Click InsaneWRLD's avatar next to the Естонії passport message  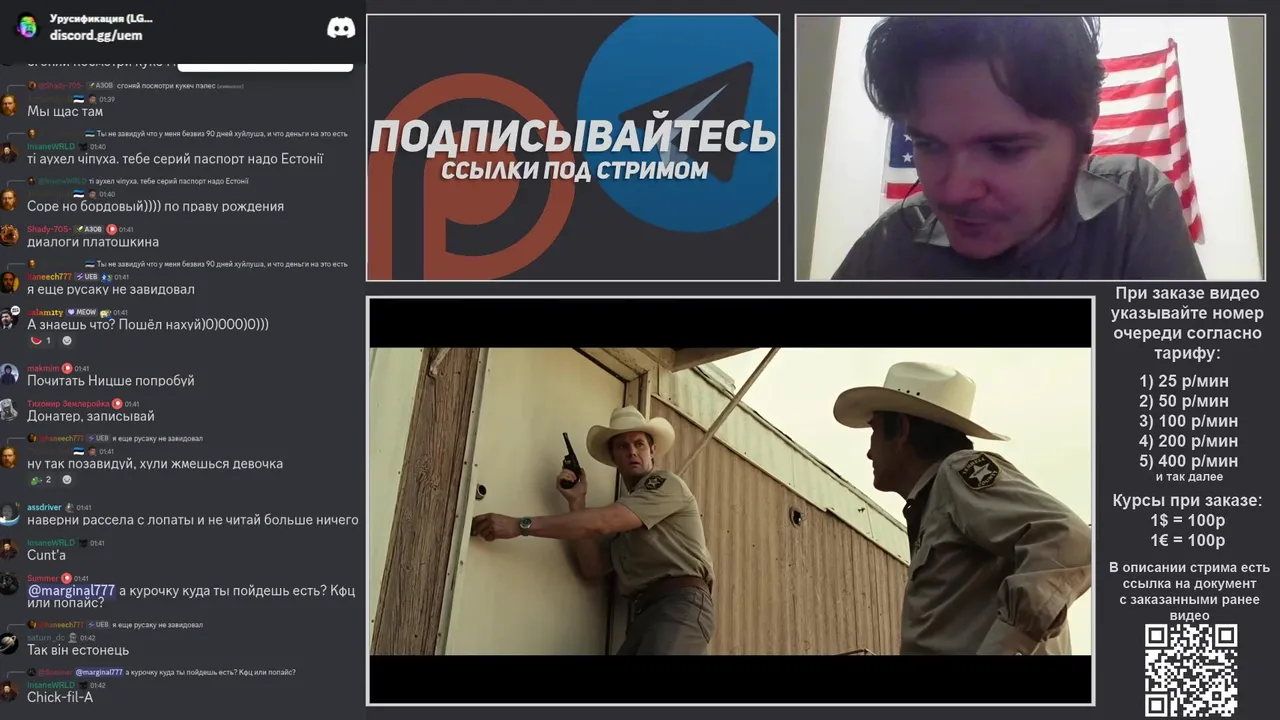click(x=9, y=152)
